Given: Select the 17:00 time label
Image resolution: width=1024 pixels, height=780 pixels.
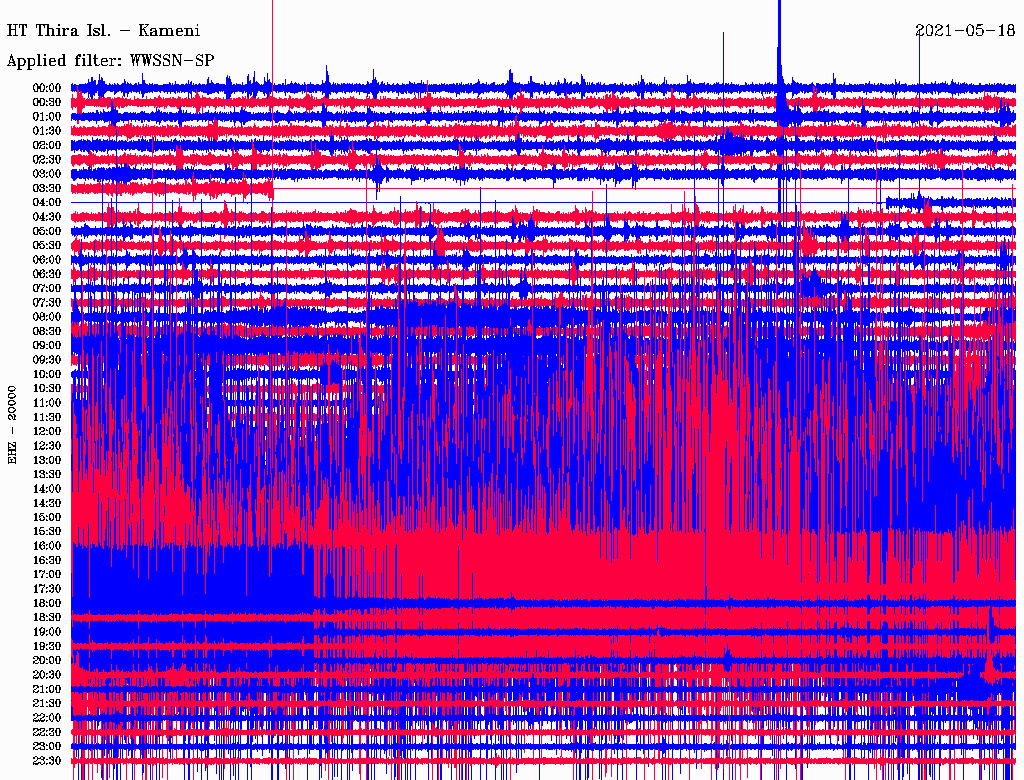Looking at the screenshot, I should point(47,575).
